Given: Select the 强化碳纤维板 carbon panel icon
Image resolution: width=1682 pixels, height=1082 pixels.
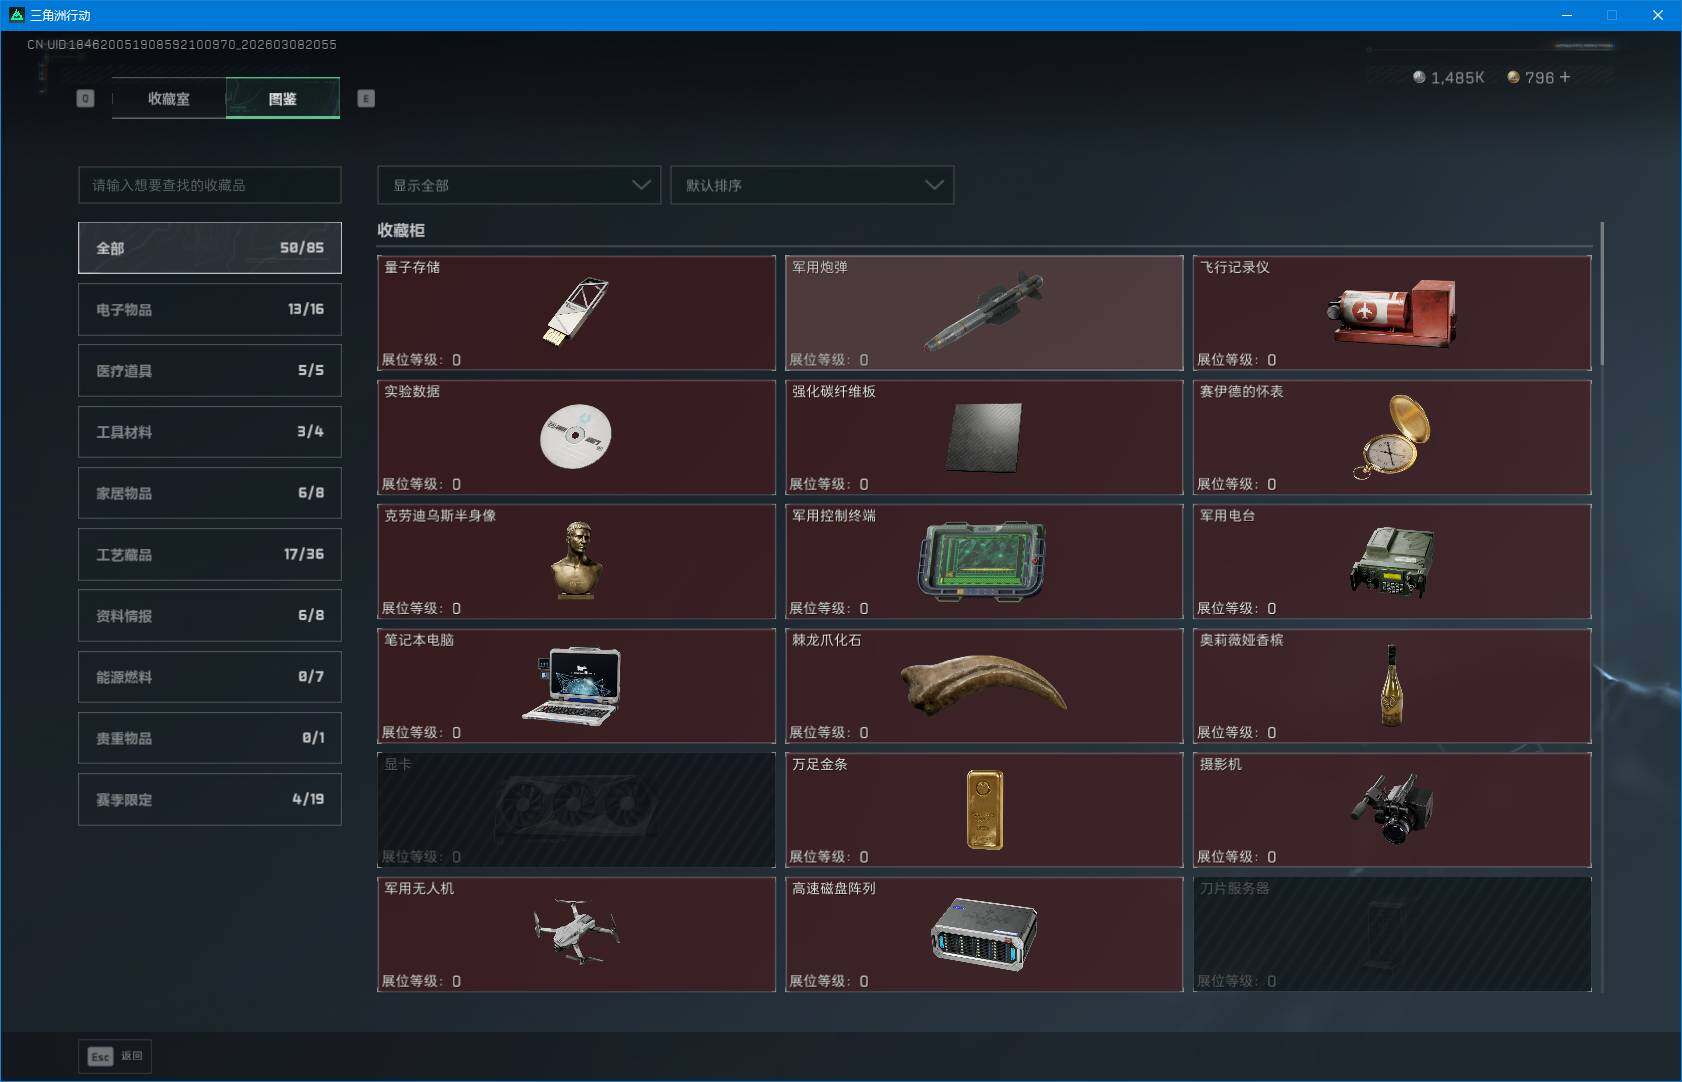Looking at the screenshot, I should [984, 438].
